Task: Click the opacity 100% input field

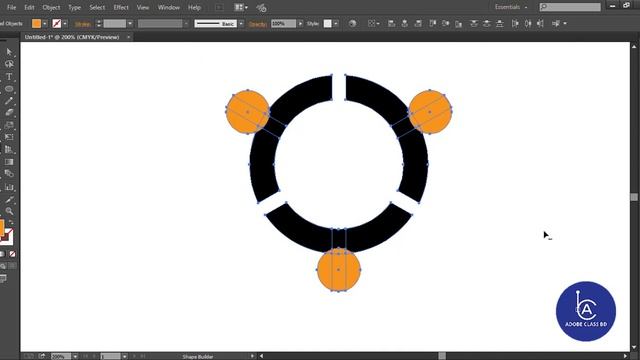Action: 283,24
